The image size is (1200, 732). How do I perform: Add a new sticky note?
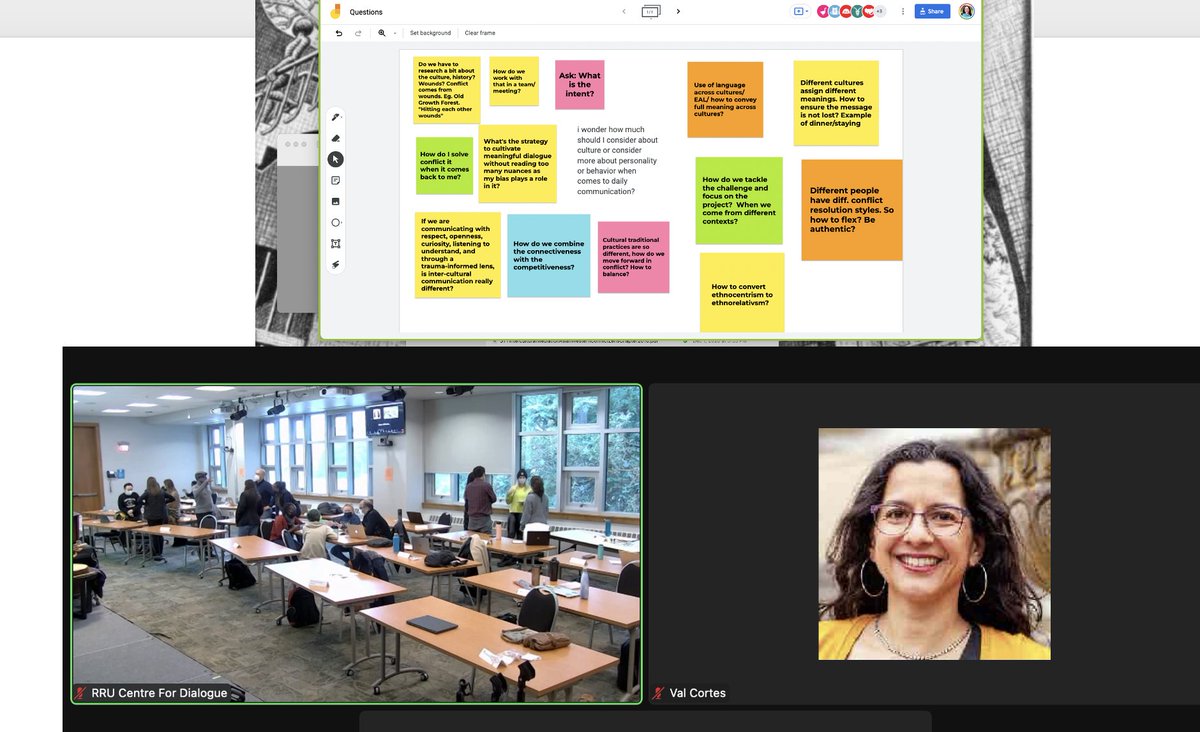click(x=335, y=180)
